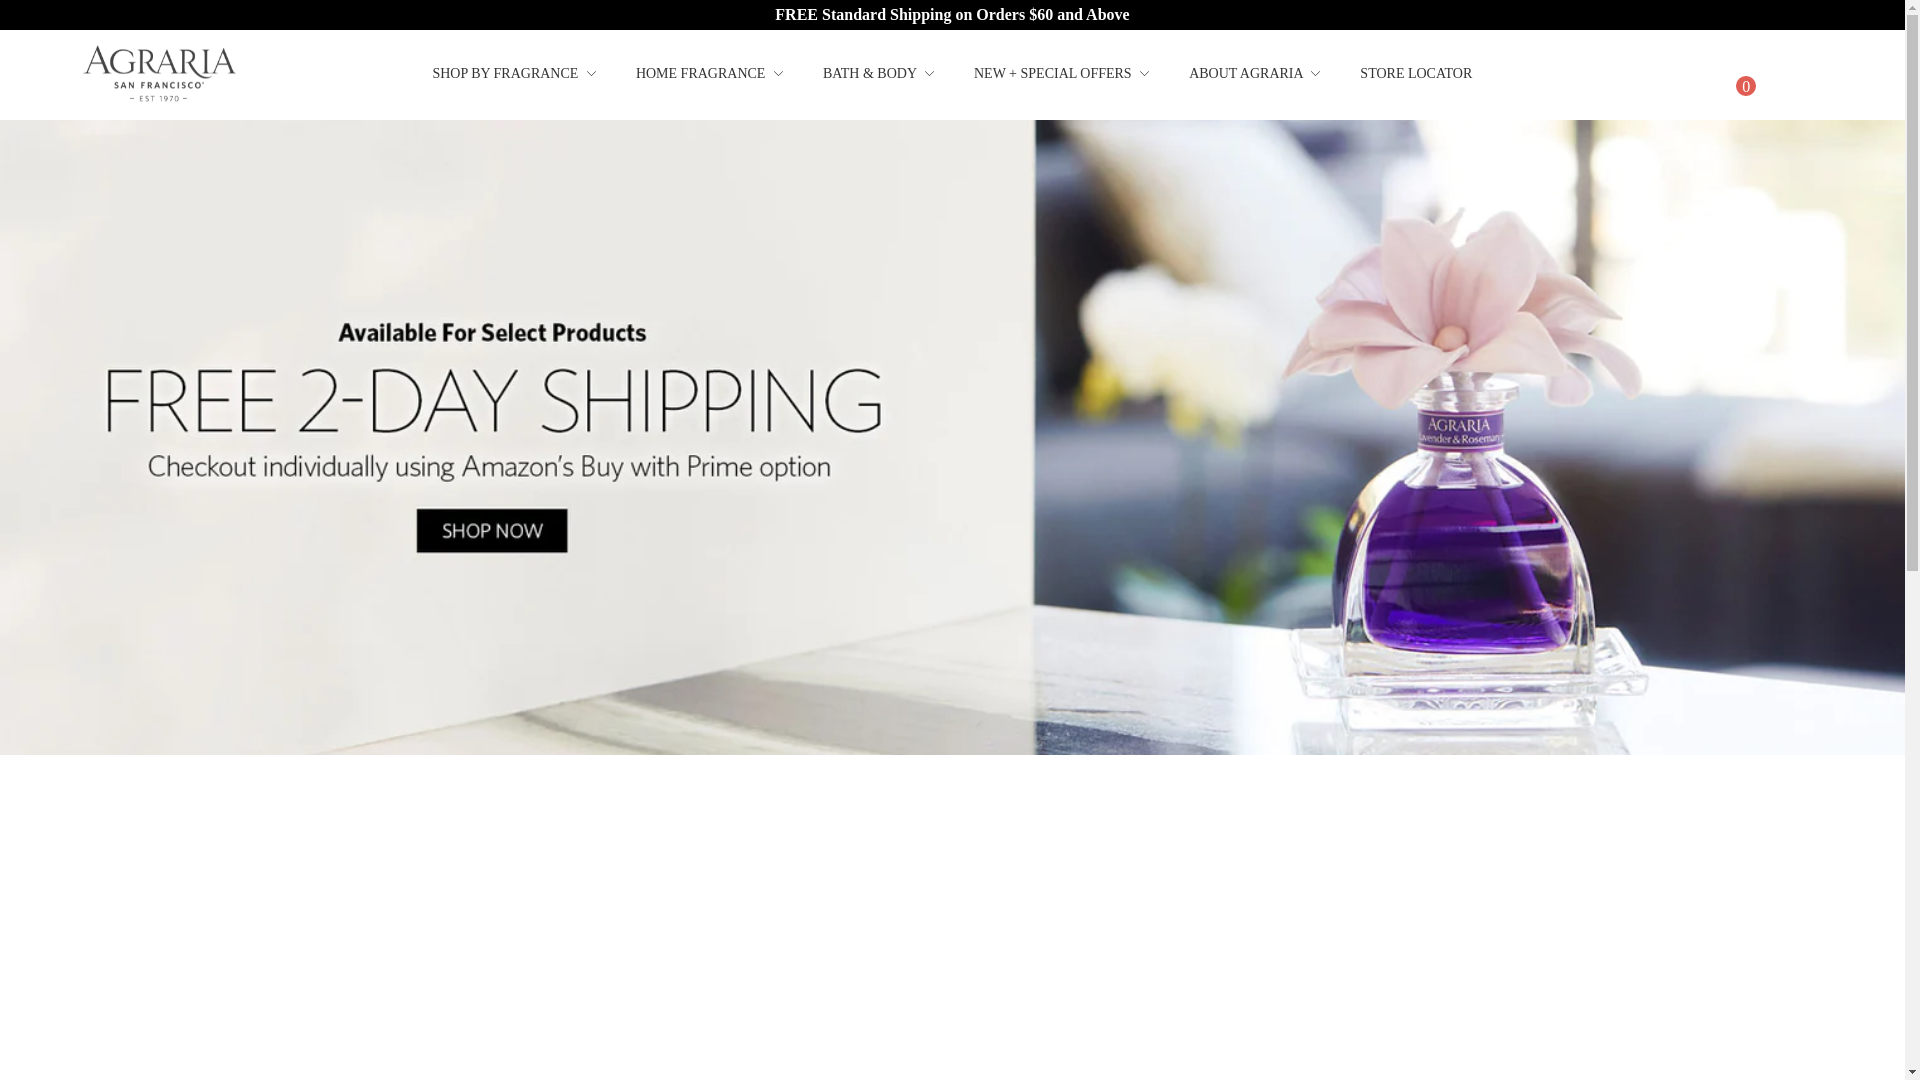
Task: Expand the About Agraria chevron
Action: click(1315, 74)
